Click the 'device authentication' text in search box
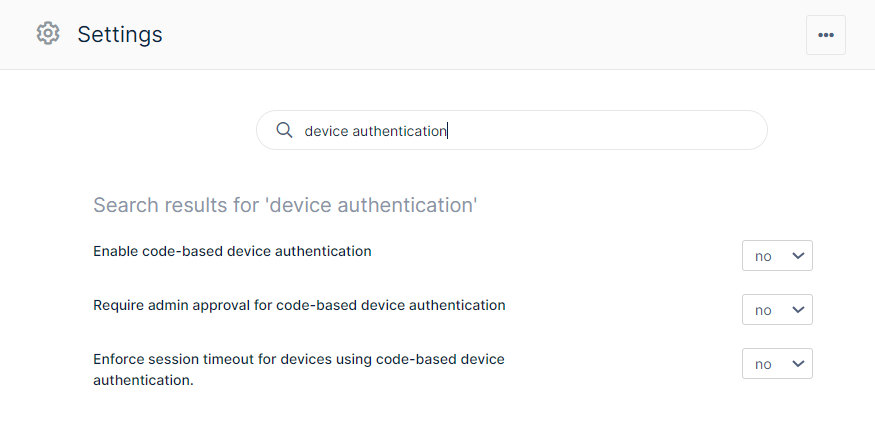Image resolution: width=875 pixels, height=446 pixels. pyautogui.click(x=375, y=131)
